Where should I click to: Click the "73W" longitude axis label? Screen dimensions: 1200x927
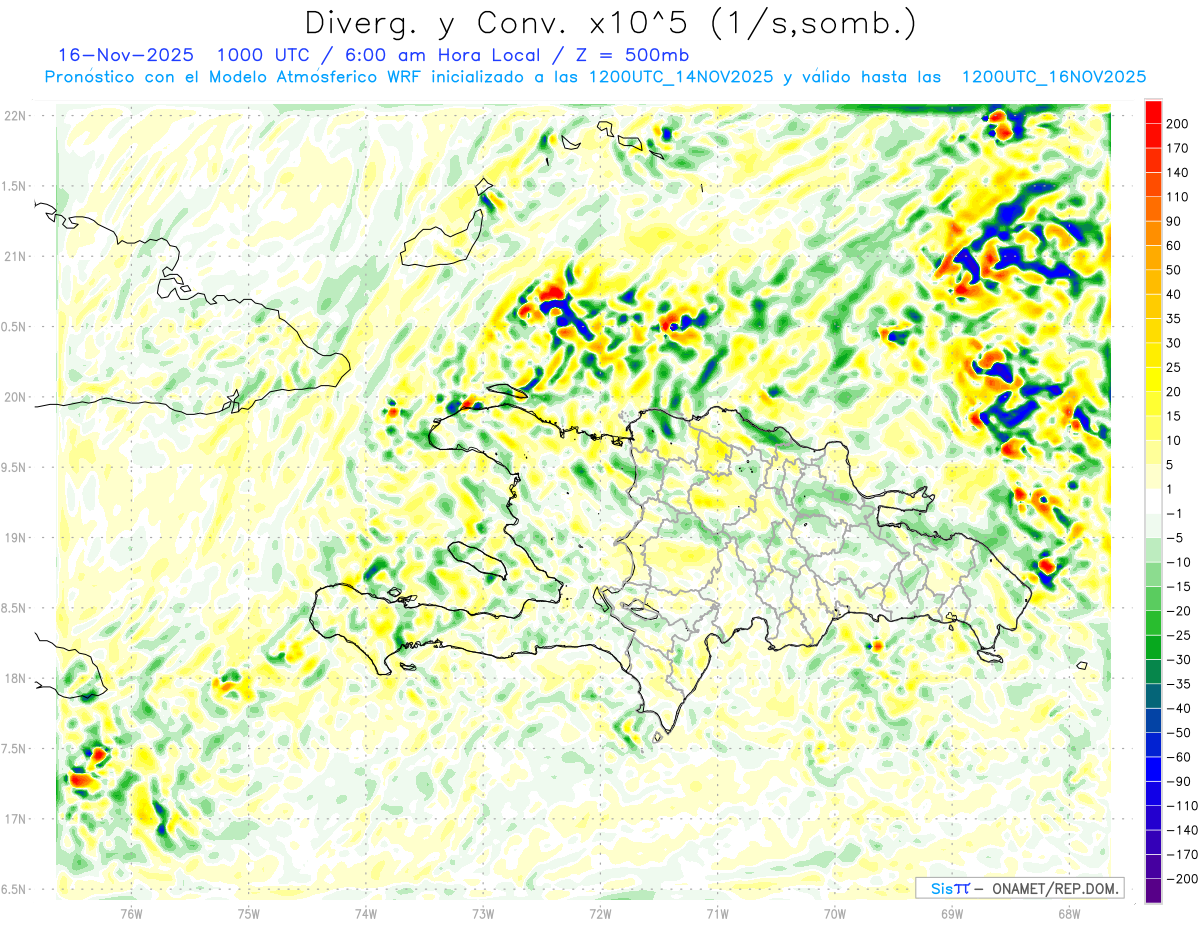[x=482, y=913]
